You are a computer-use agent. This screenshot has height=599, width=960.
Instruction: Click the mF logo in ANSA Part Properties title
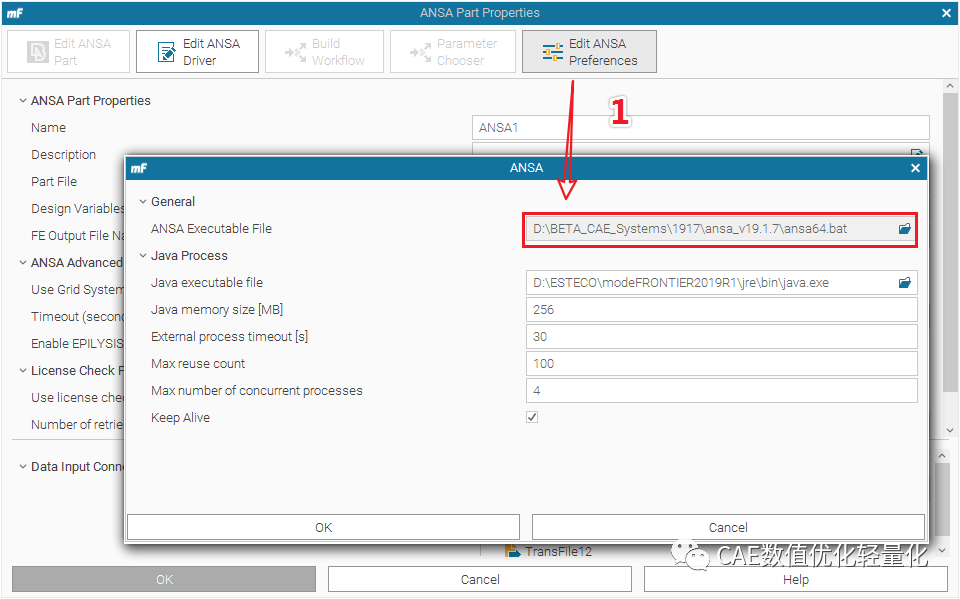tap(15, 13)
